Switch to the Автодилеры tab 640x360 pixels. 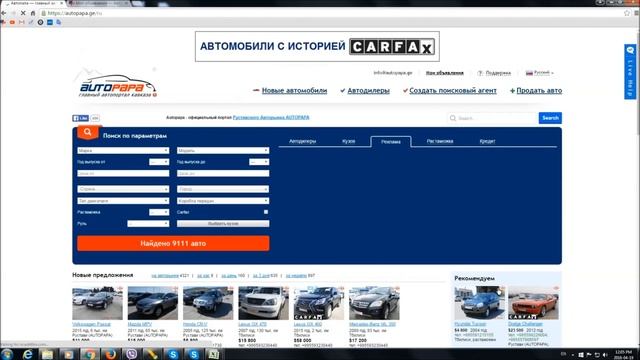tap(302, 141)
